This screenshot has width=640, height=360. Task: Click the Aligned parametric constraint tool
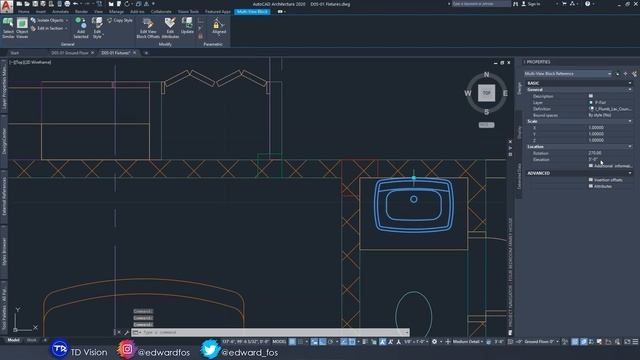tap(218, 27)
